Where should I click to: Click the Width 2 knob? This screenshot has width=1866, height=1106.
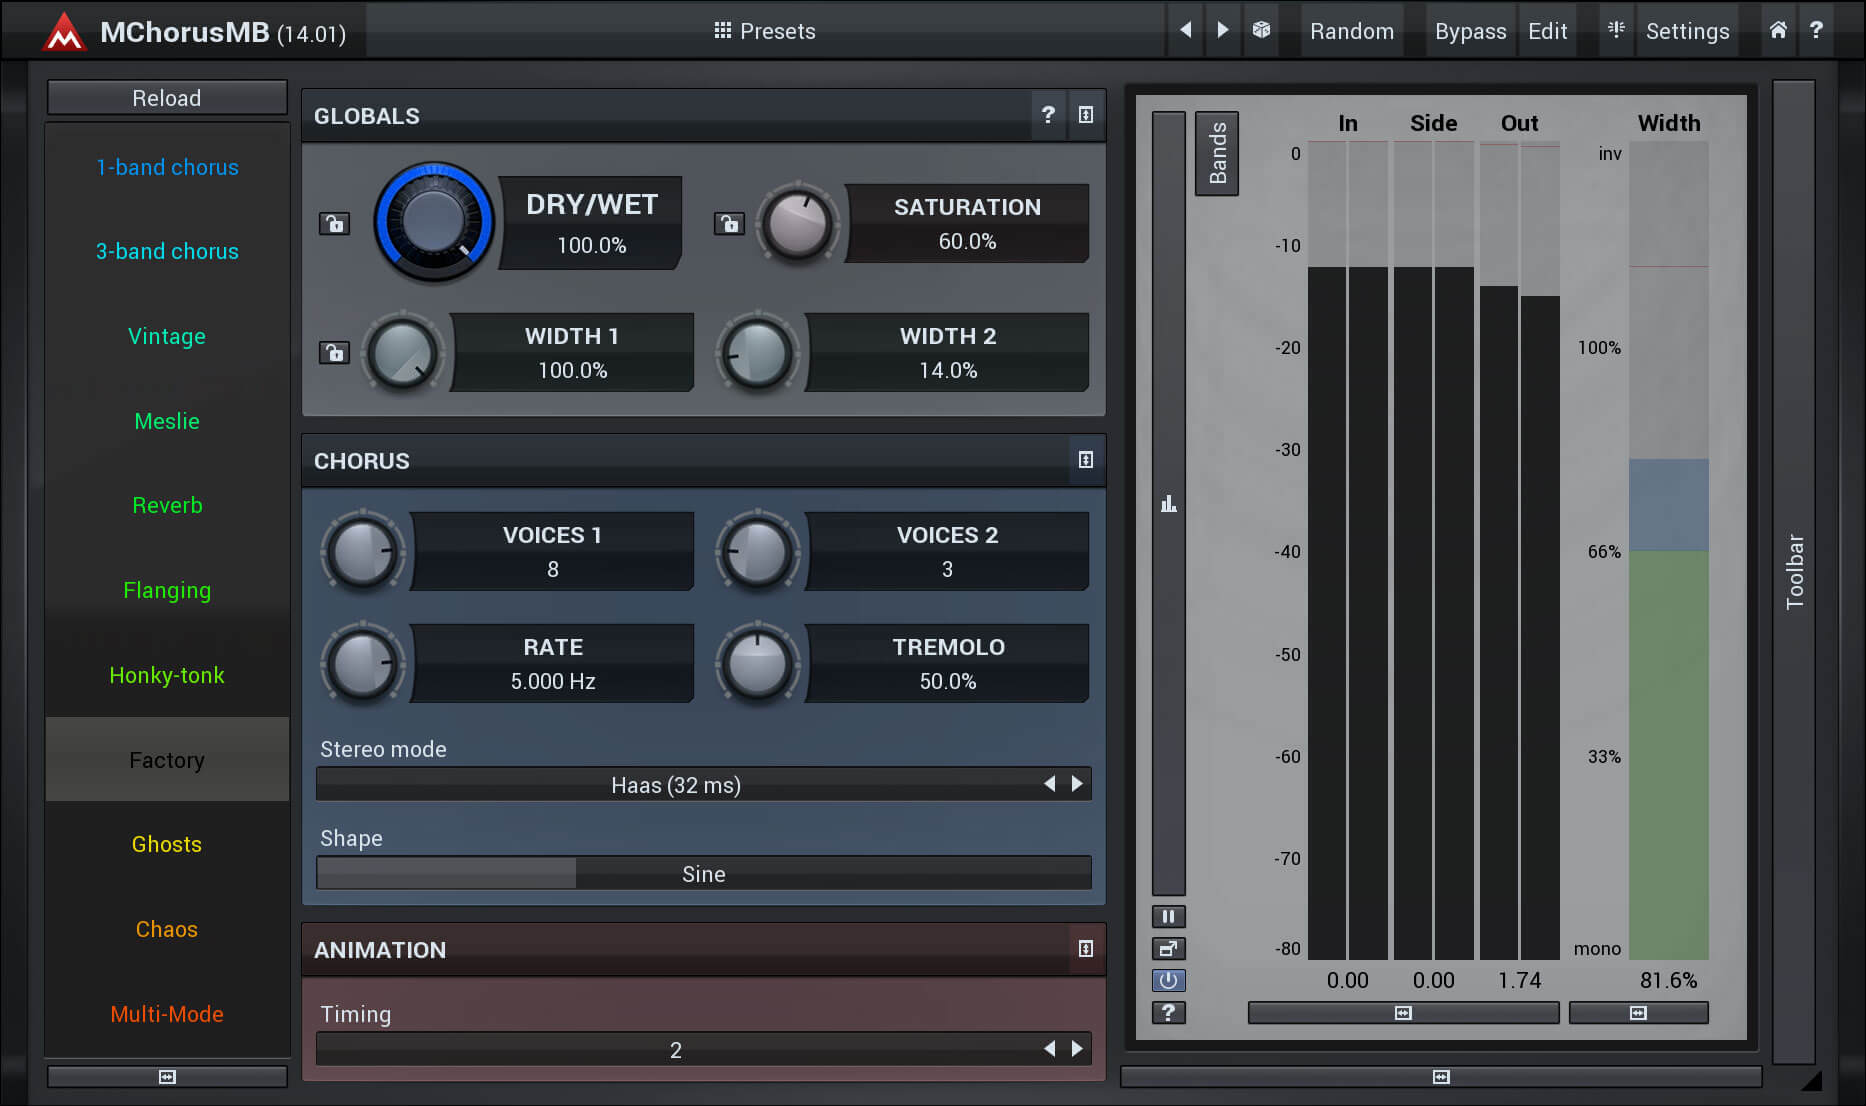click(757, 352)
